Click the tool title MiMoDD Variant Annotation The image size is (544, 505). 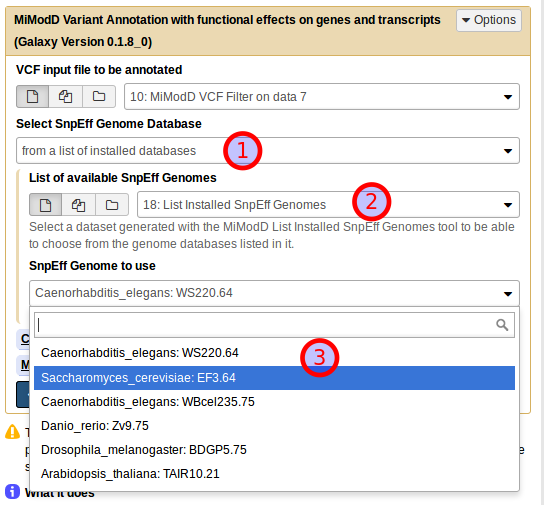click(227, 31)
